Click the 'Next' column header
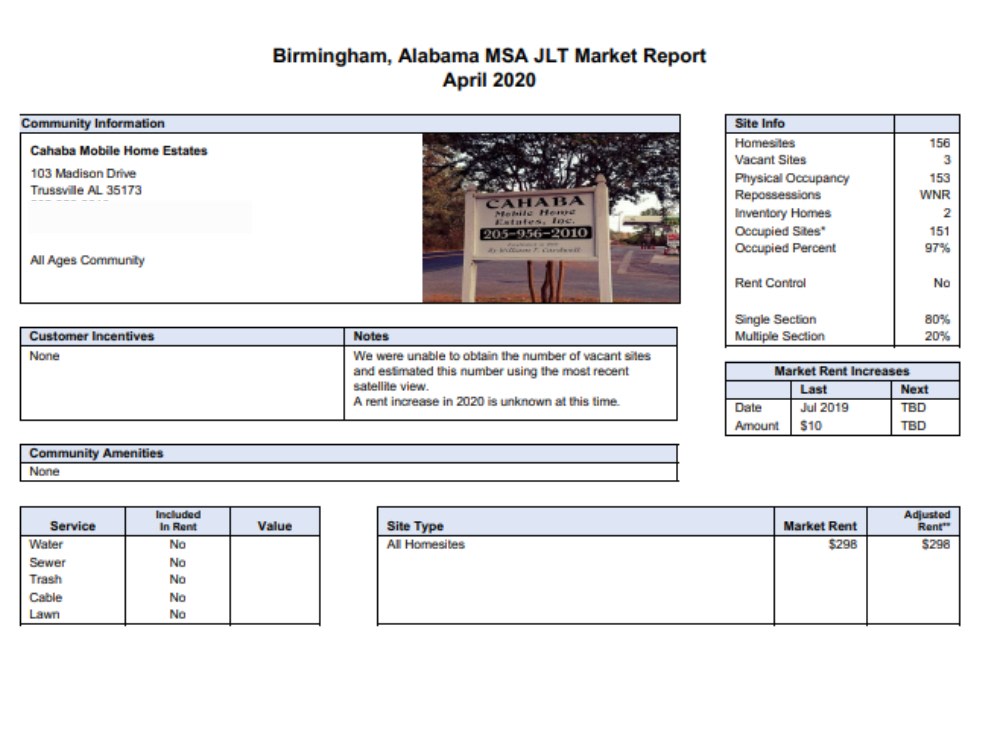Screen dimensions: 1000x750 pyautogui.click(x=914, y=390)
